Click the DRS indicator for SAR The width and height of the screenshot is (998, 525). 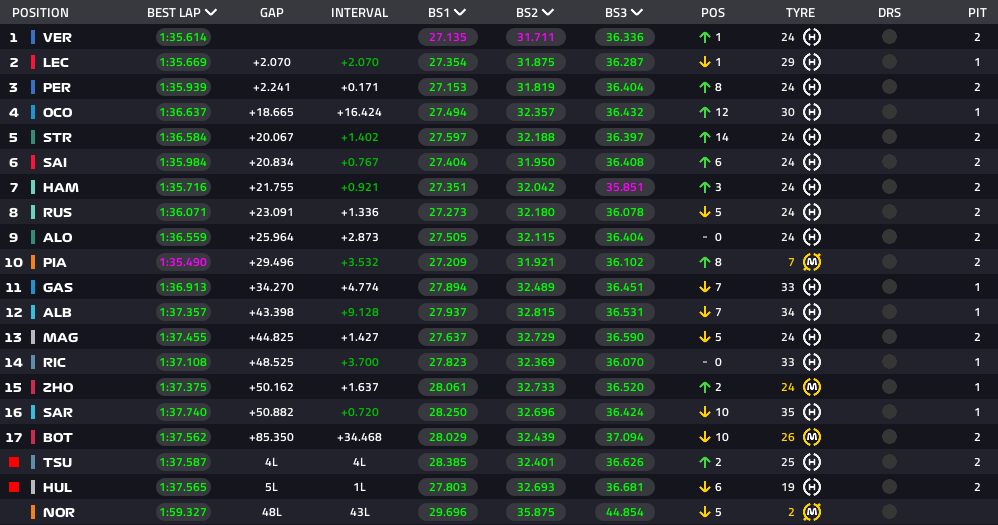(889, 412)
